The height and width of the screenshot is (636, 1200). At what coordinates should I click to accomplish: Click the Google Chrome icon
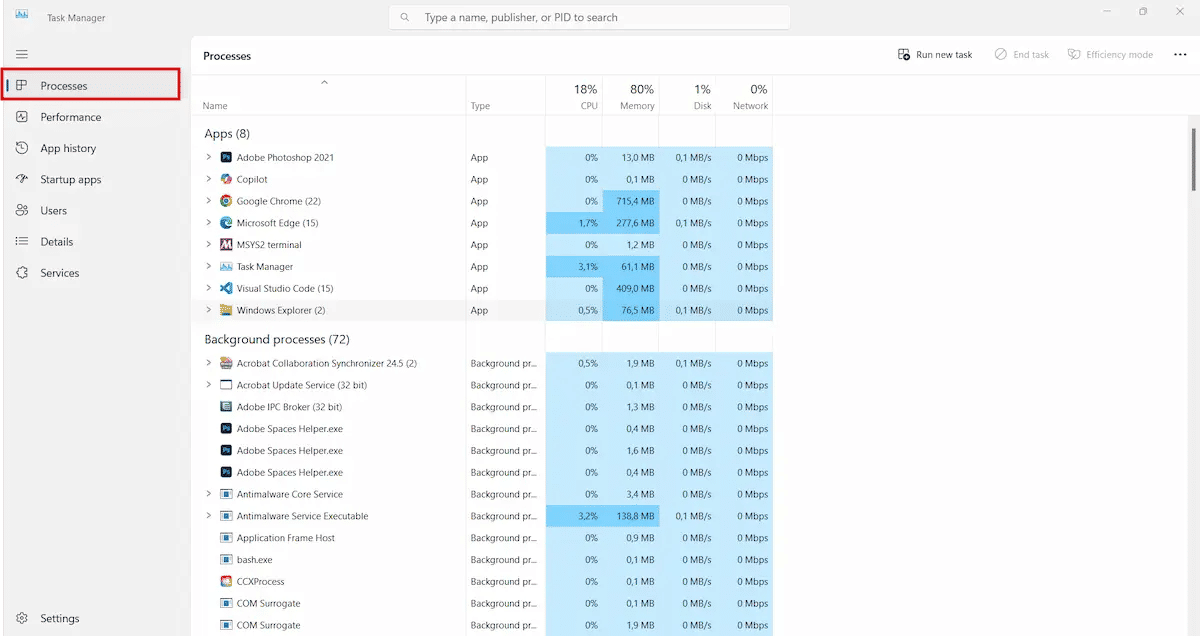click(226, 201)
